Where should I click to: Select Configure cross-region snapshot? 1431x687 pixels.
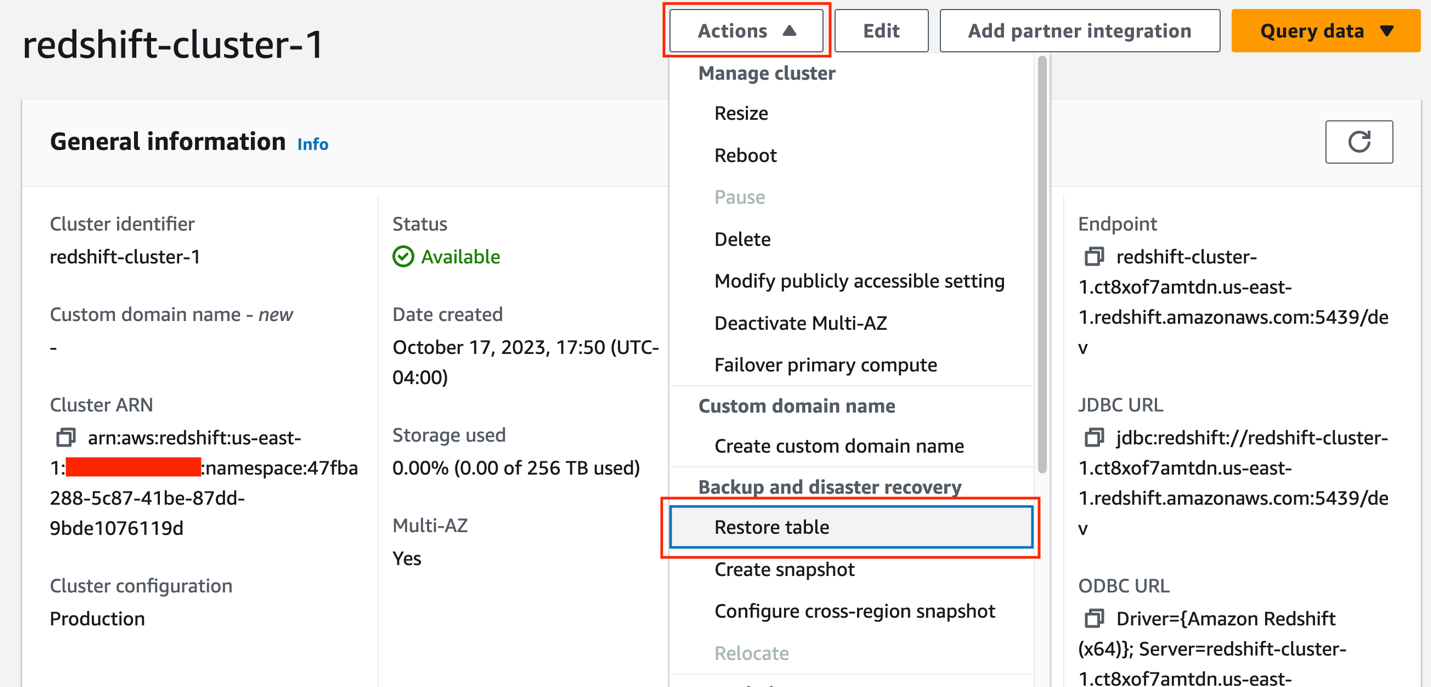click(x=854, y=611)
